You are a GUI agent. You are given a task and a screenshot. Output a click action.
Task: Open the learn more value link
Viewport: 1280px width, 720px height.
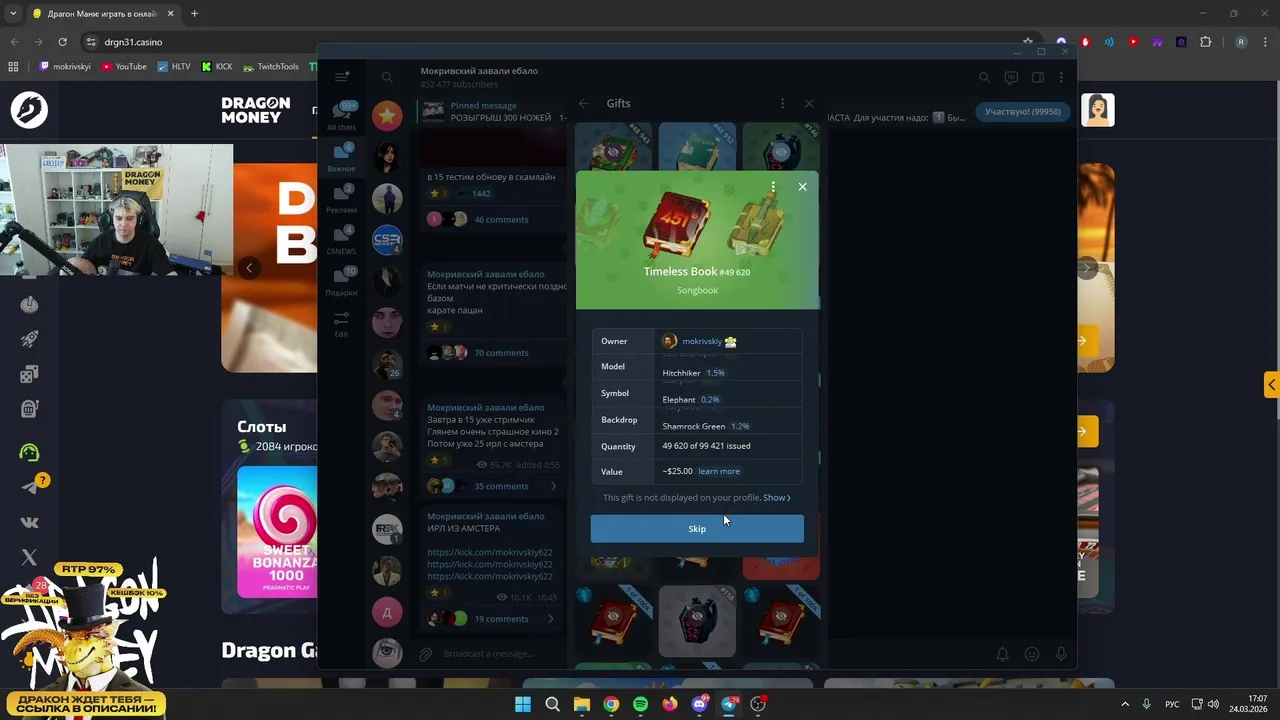719,471
